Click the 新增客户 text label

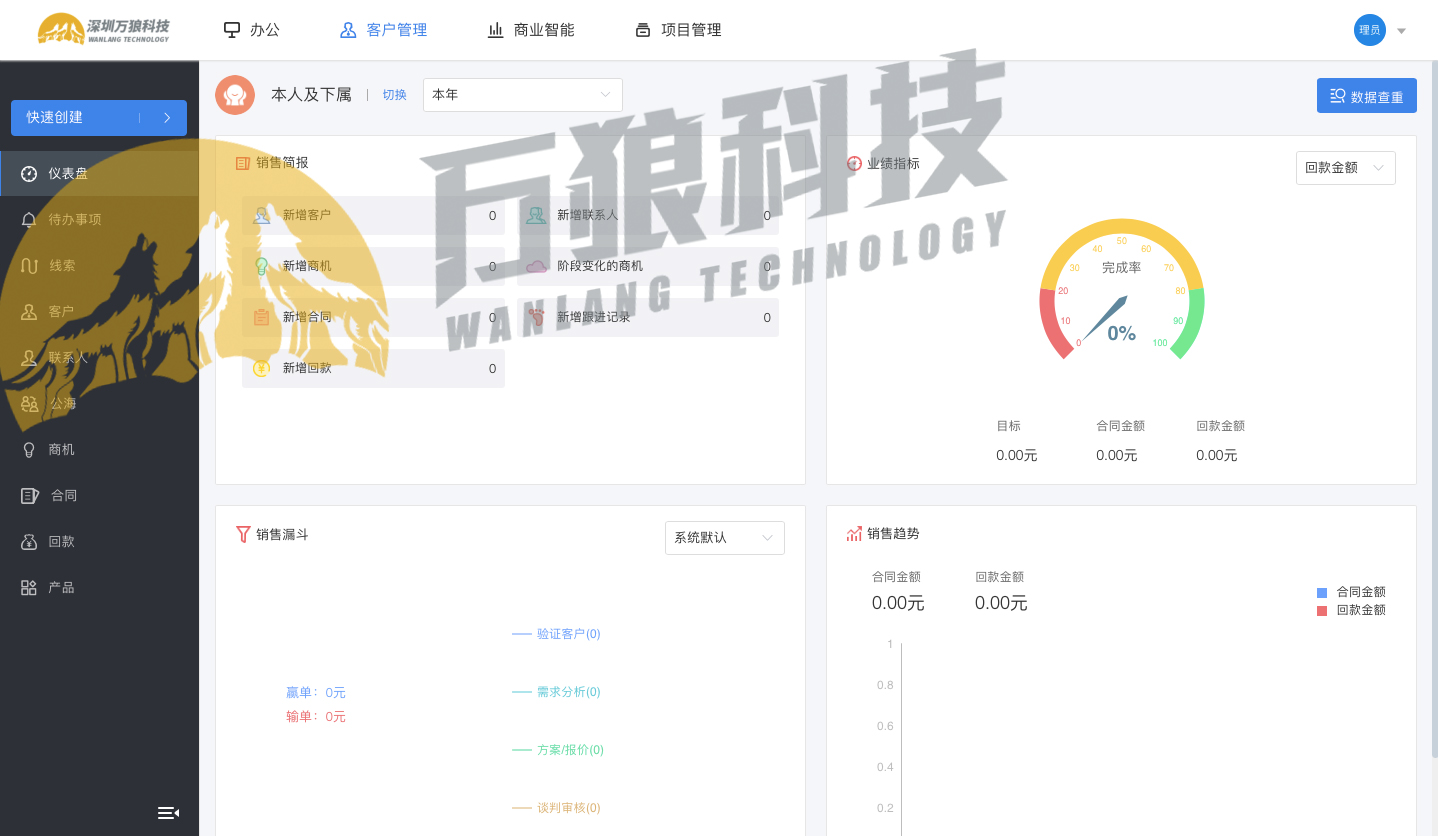(307, 215)
